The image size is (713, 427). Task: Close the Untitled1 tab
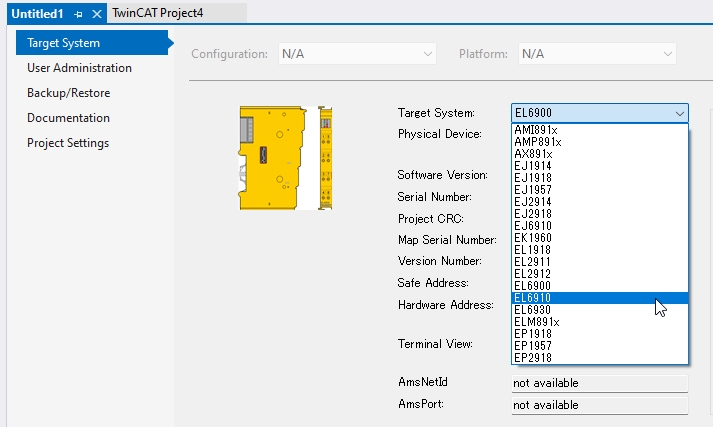(x=96, y=14)
